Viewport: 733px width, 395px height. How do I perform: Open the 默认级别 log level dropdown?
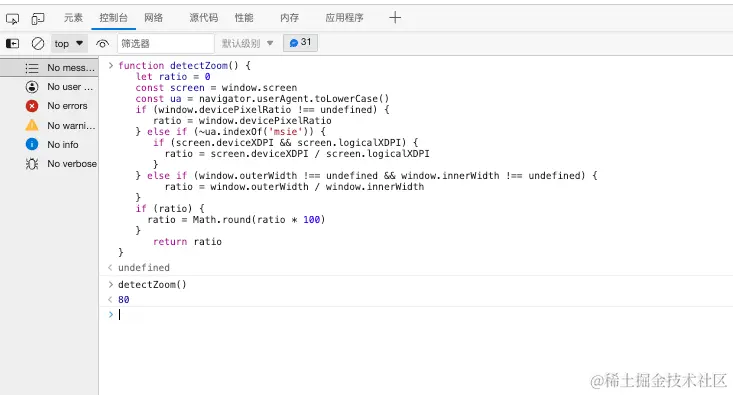(247, 43)
